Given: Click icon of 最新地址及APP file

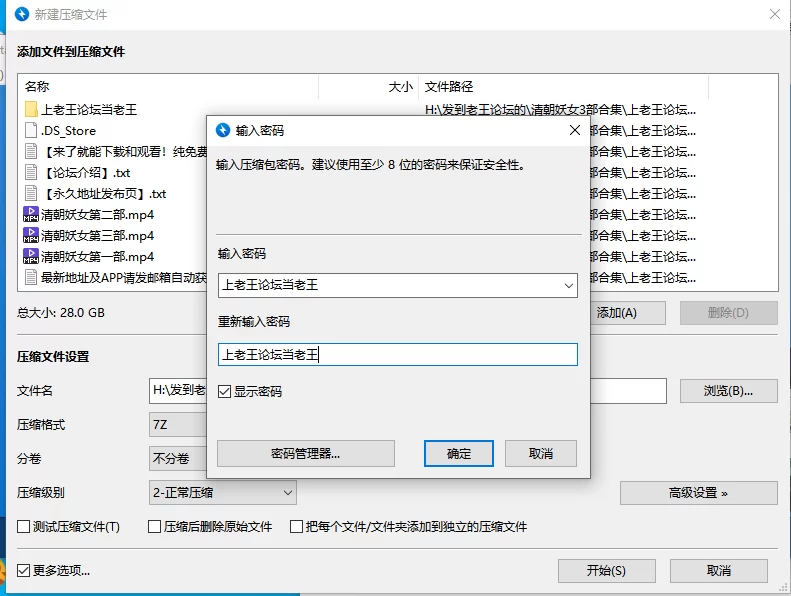Looking at the screenshot, I should point(31,277).
